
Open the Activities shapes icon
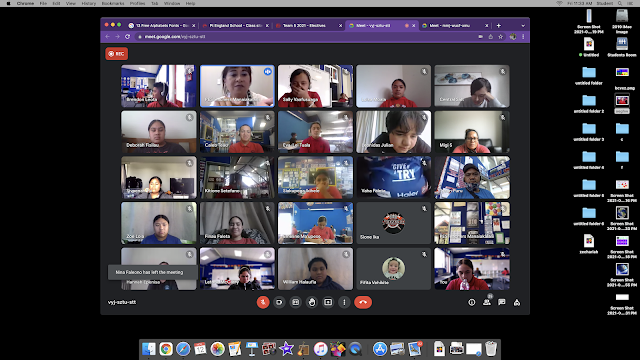tap(517, 302)
